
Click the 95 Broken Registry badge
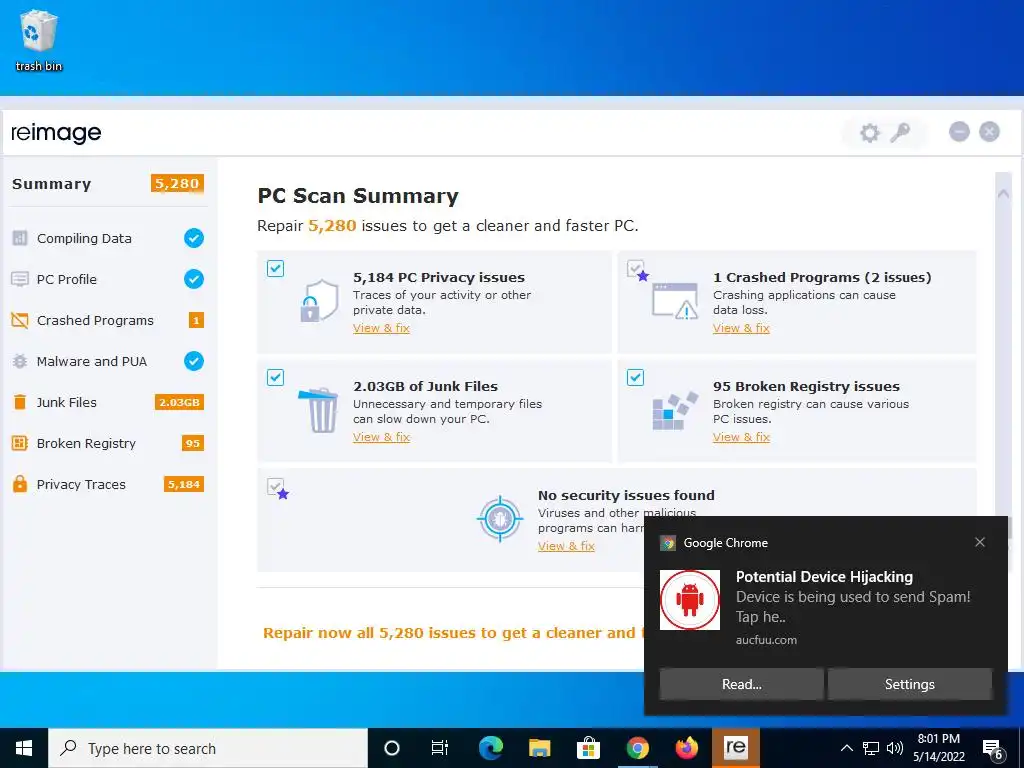193,443
